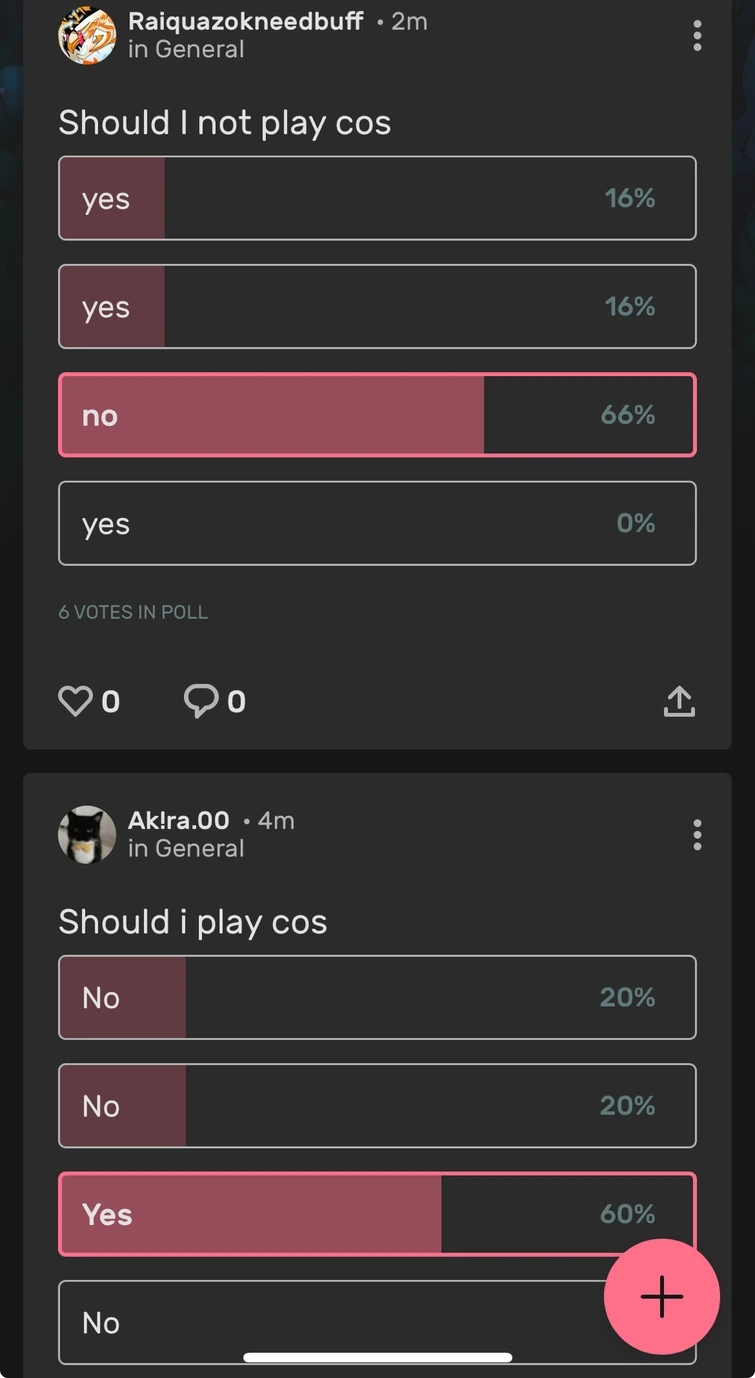Share the 'Should I not play cos' poll

click(x=679, y=701)
